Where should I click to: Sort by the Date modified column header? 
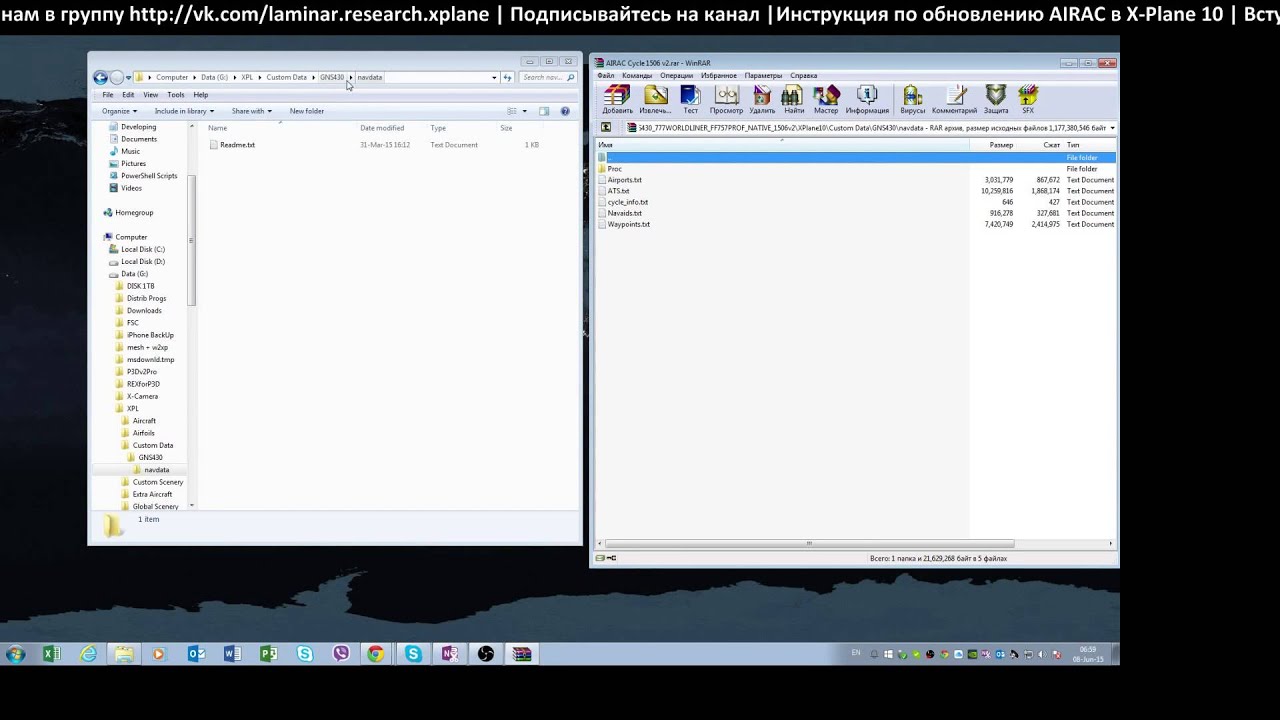tap(382, 128)
